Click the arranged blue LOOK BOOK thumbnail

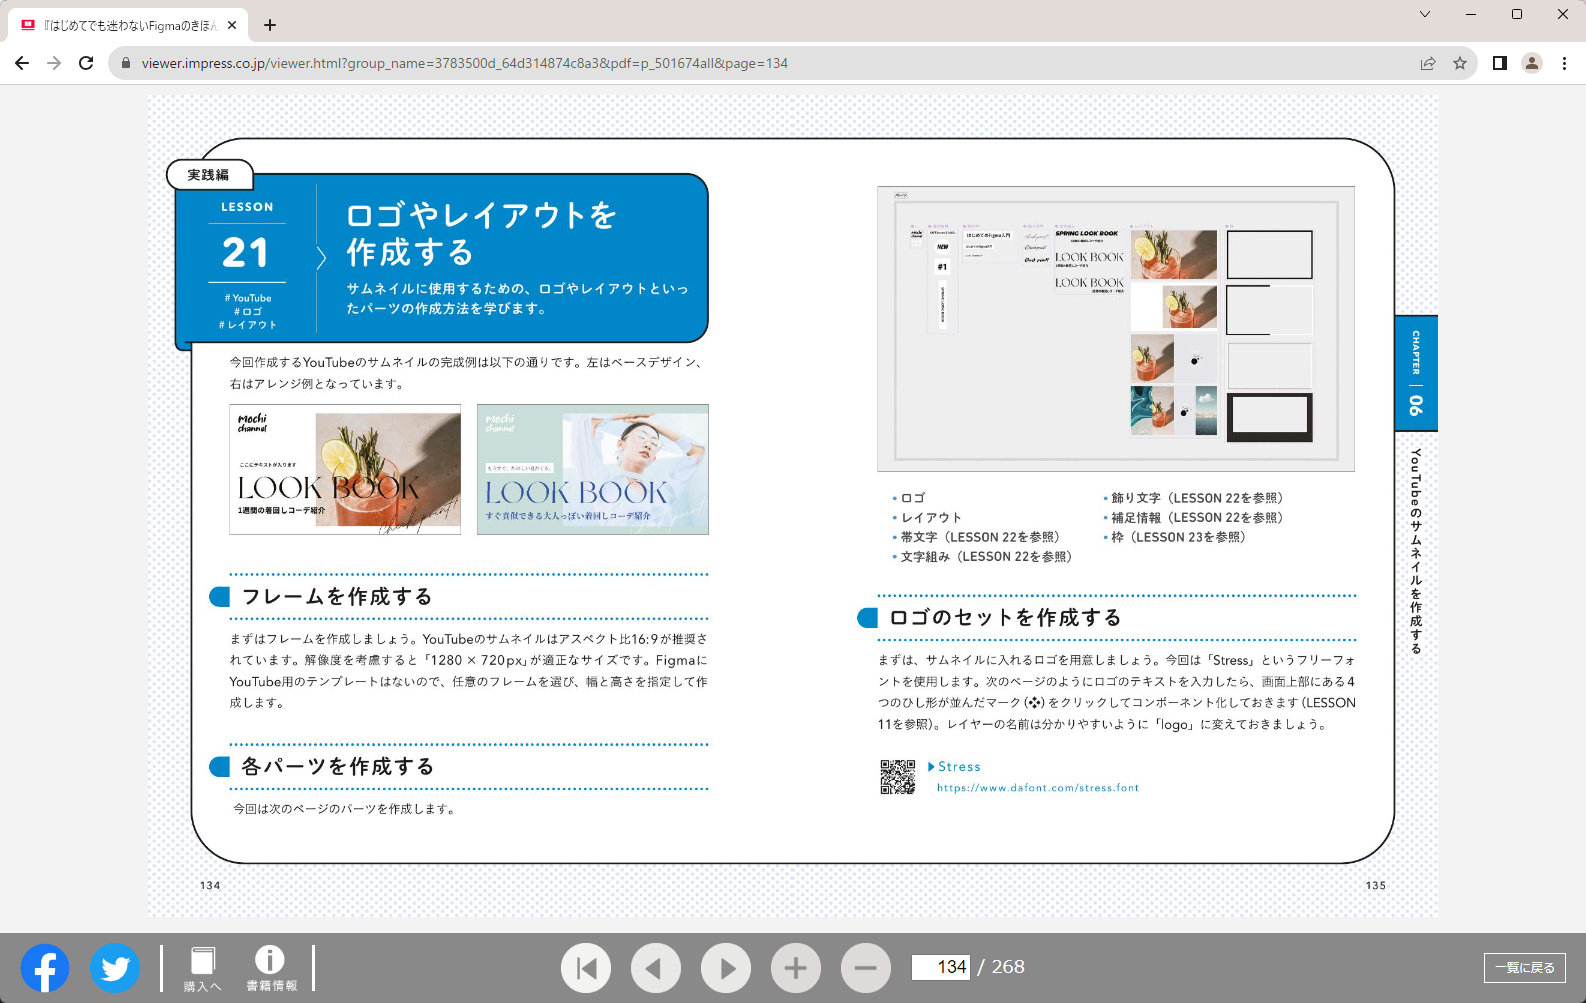coord(593,469)
